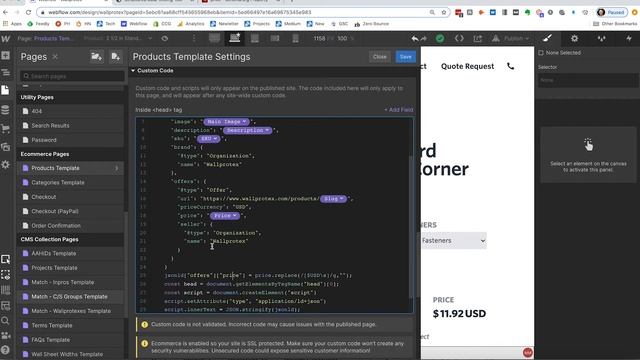The height and width of the screenshot is (360, 640).
Task: Click the green changes saved status icon
Action: click(440, 38)
